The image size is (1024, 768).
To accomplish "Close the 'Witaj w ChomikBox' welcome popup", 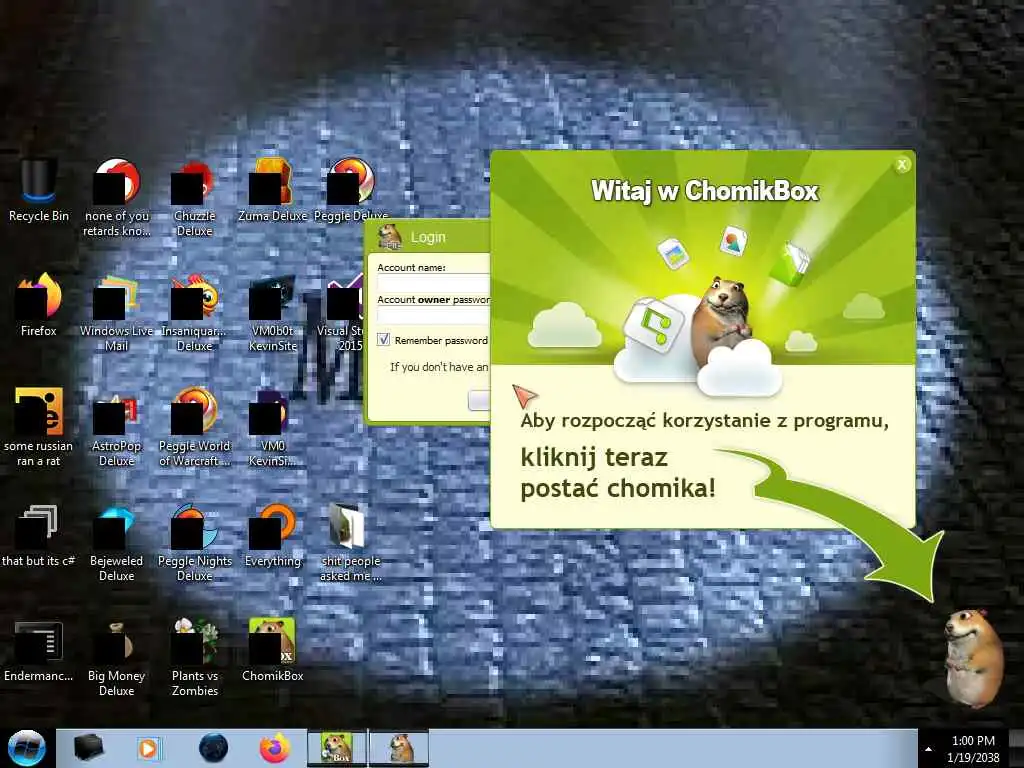I will 902,165.
